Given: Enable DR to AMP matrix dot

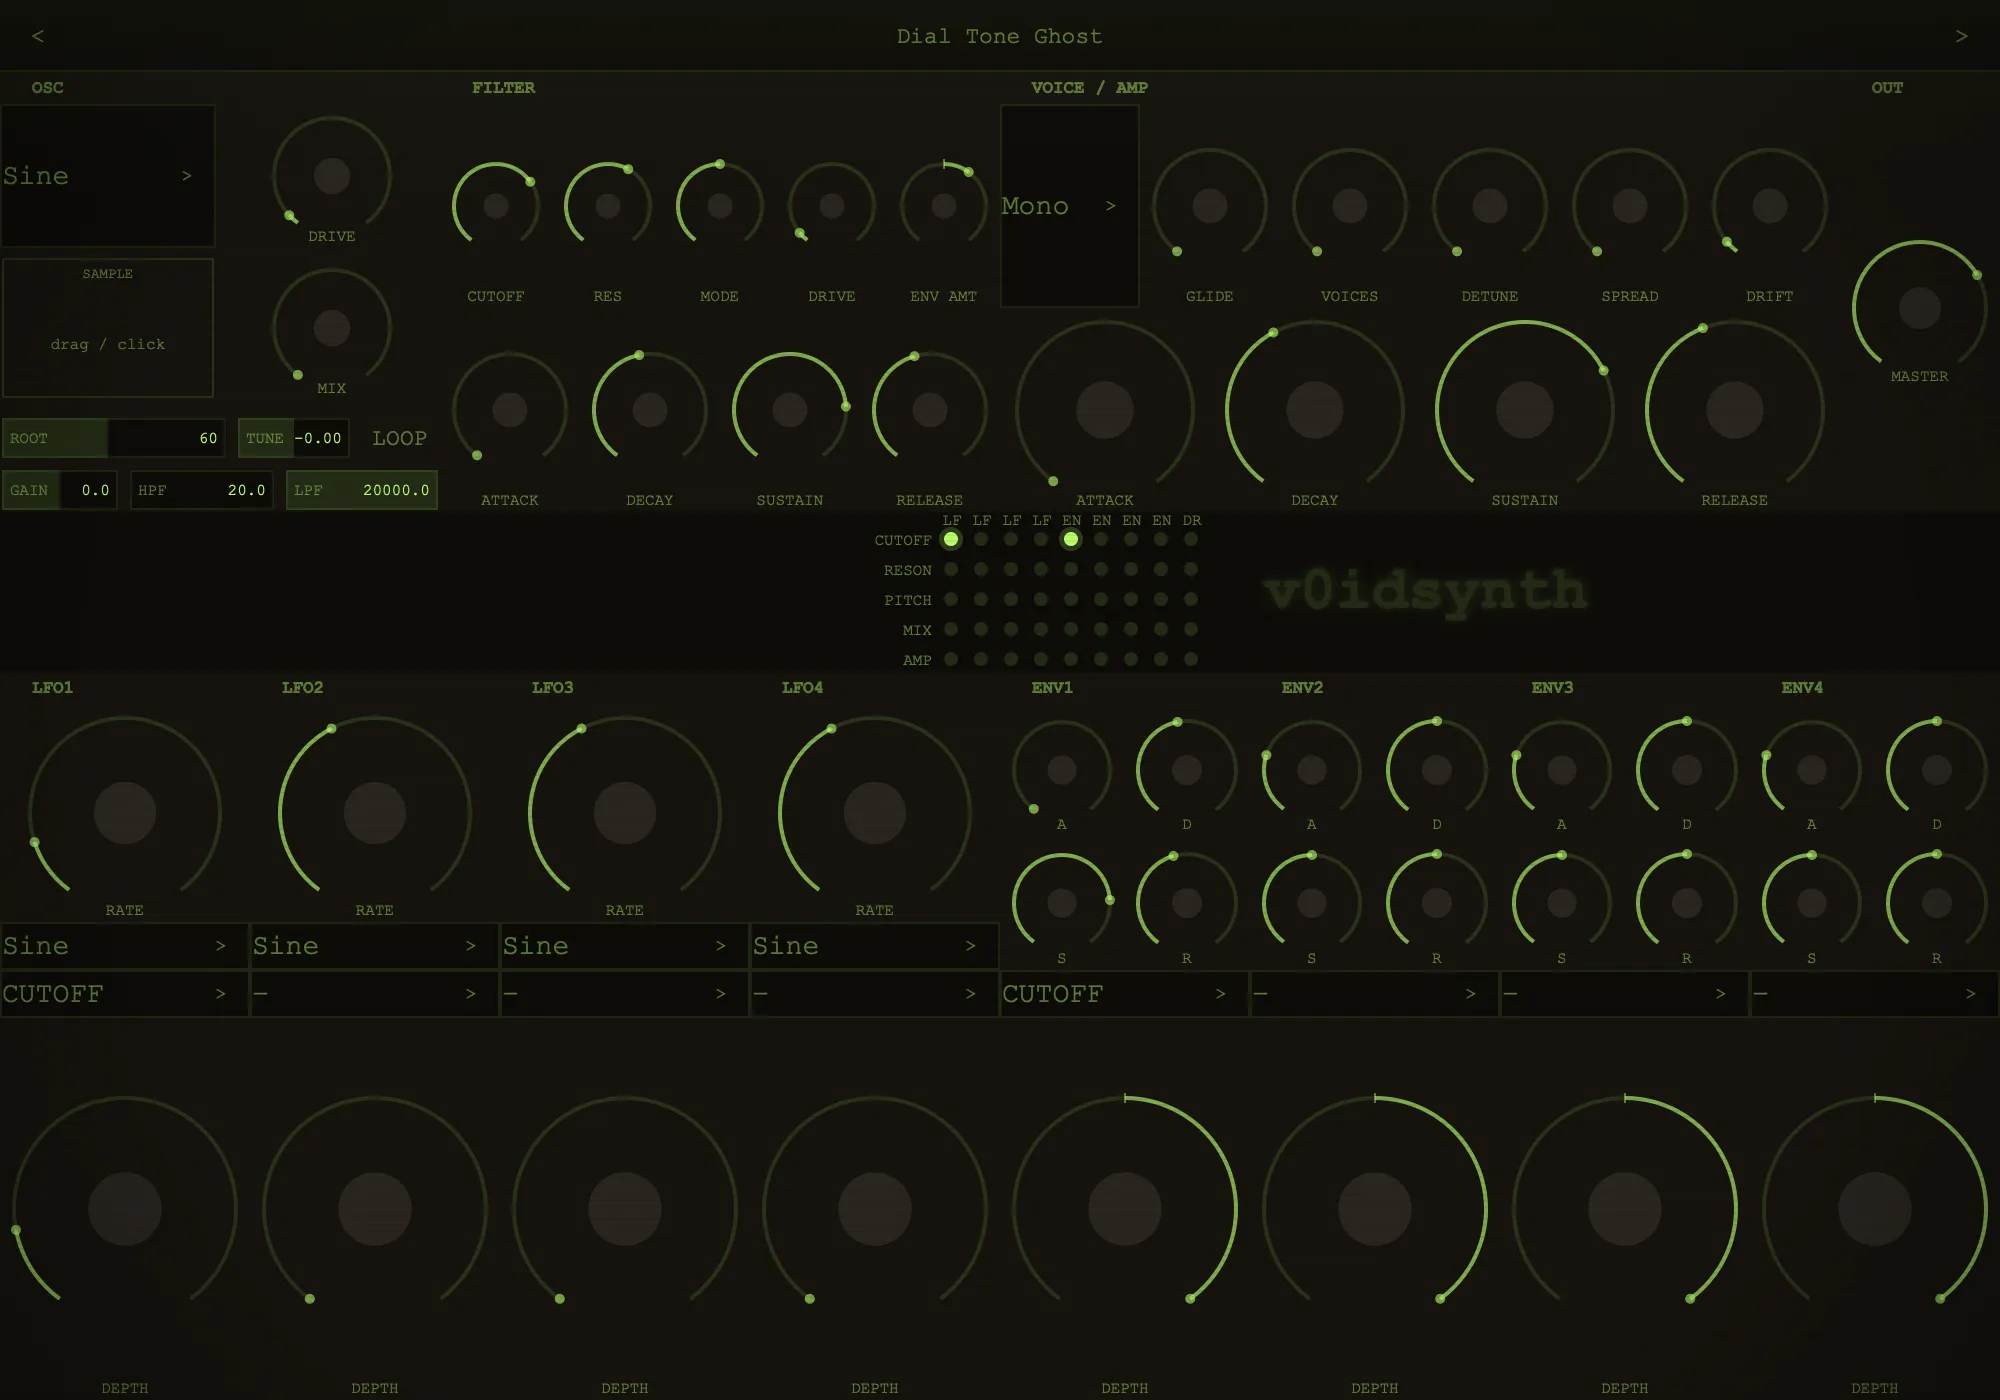Looking at the screenshot, I should point(1191,659).
